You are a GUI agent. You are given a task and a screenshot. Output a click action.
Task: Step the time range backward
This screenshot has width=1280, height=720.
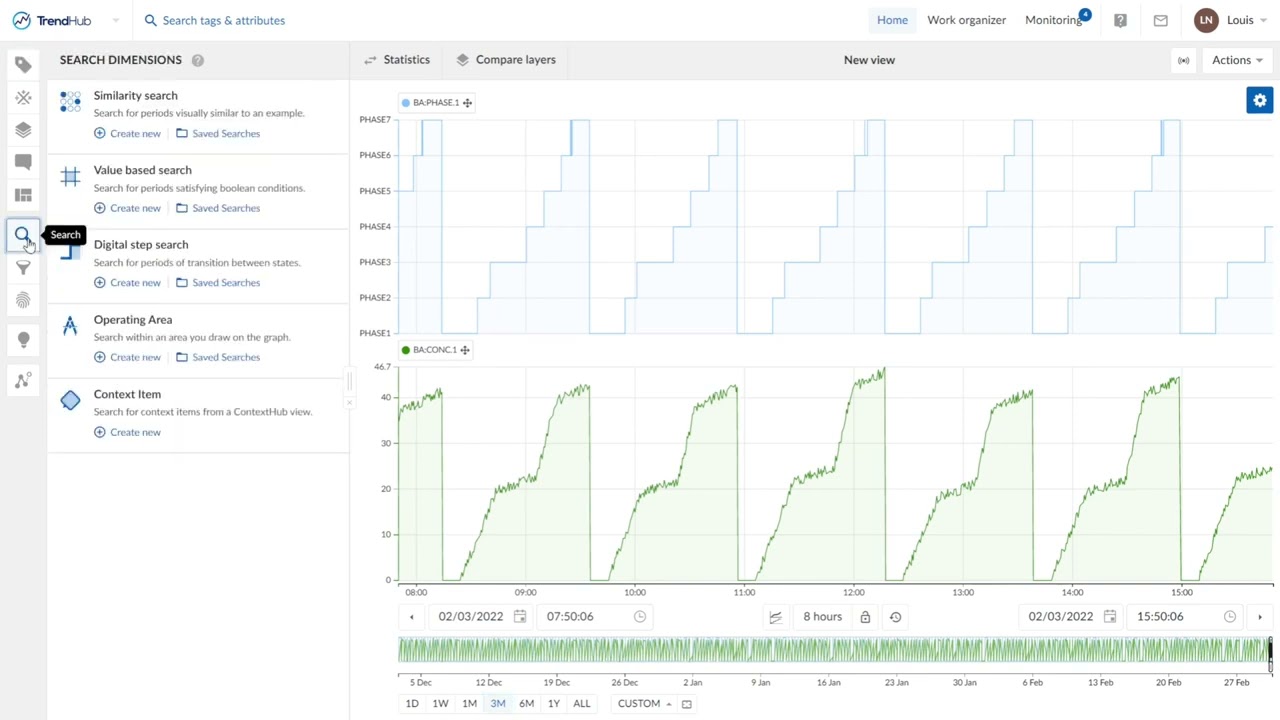[x=411, y=617]
